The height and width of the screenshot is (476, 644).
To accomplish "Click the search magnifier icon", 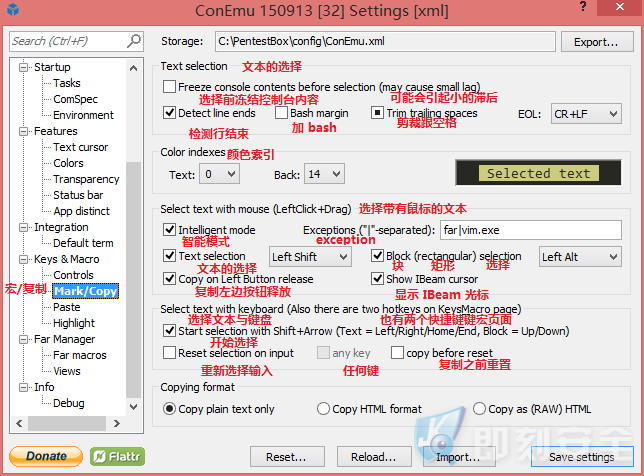I will click(134, 41).
